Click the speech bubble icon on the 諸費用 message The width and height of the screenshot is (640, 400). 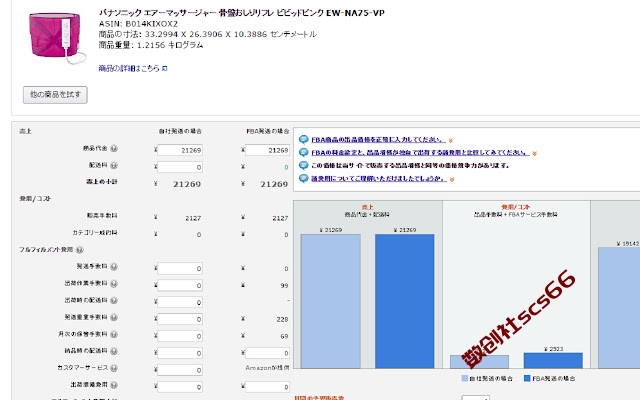[x=303, y=178]
